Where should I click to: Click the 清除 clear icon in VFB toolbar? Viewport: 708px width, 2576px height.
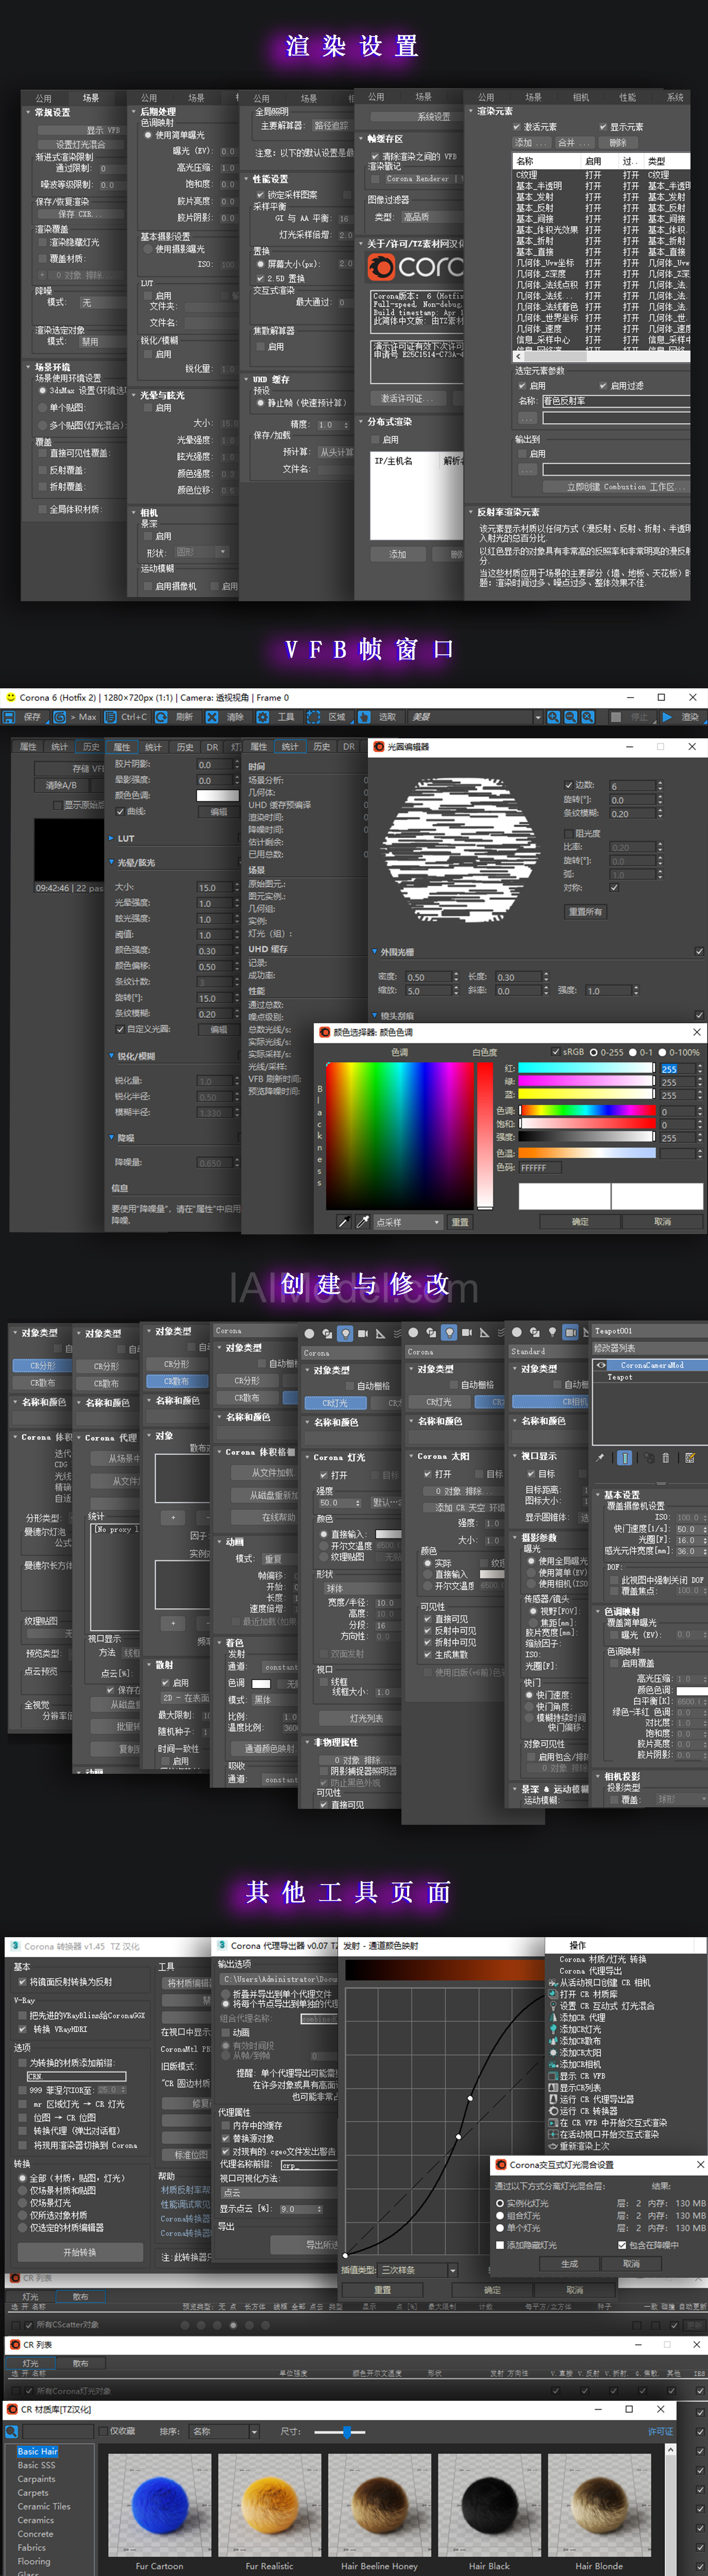pos(212,717)
